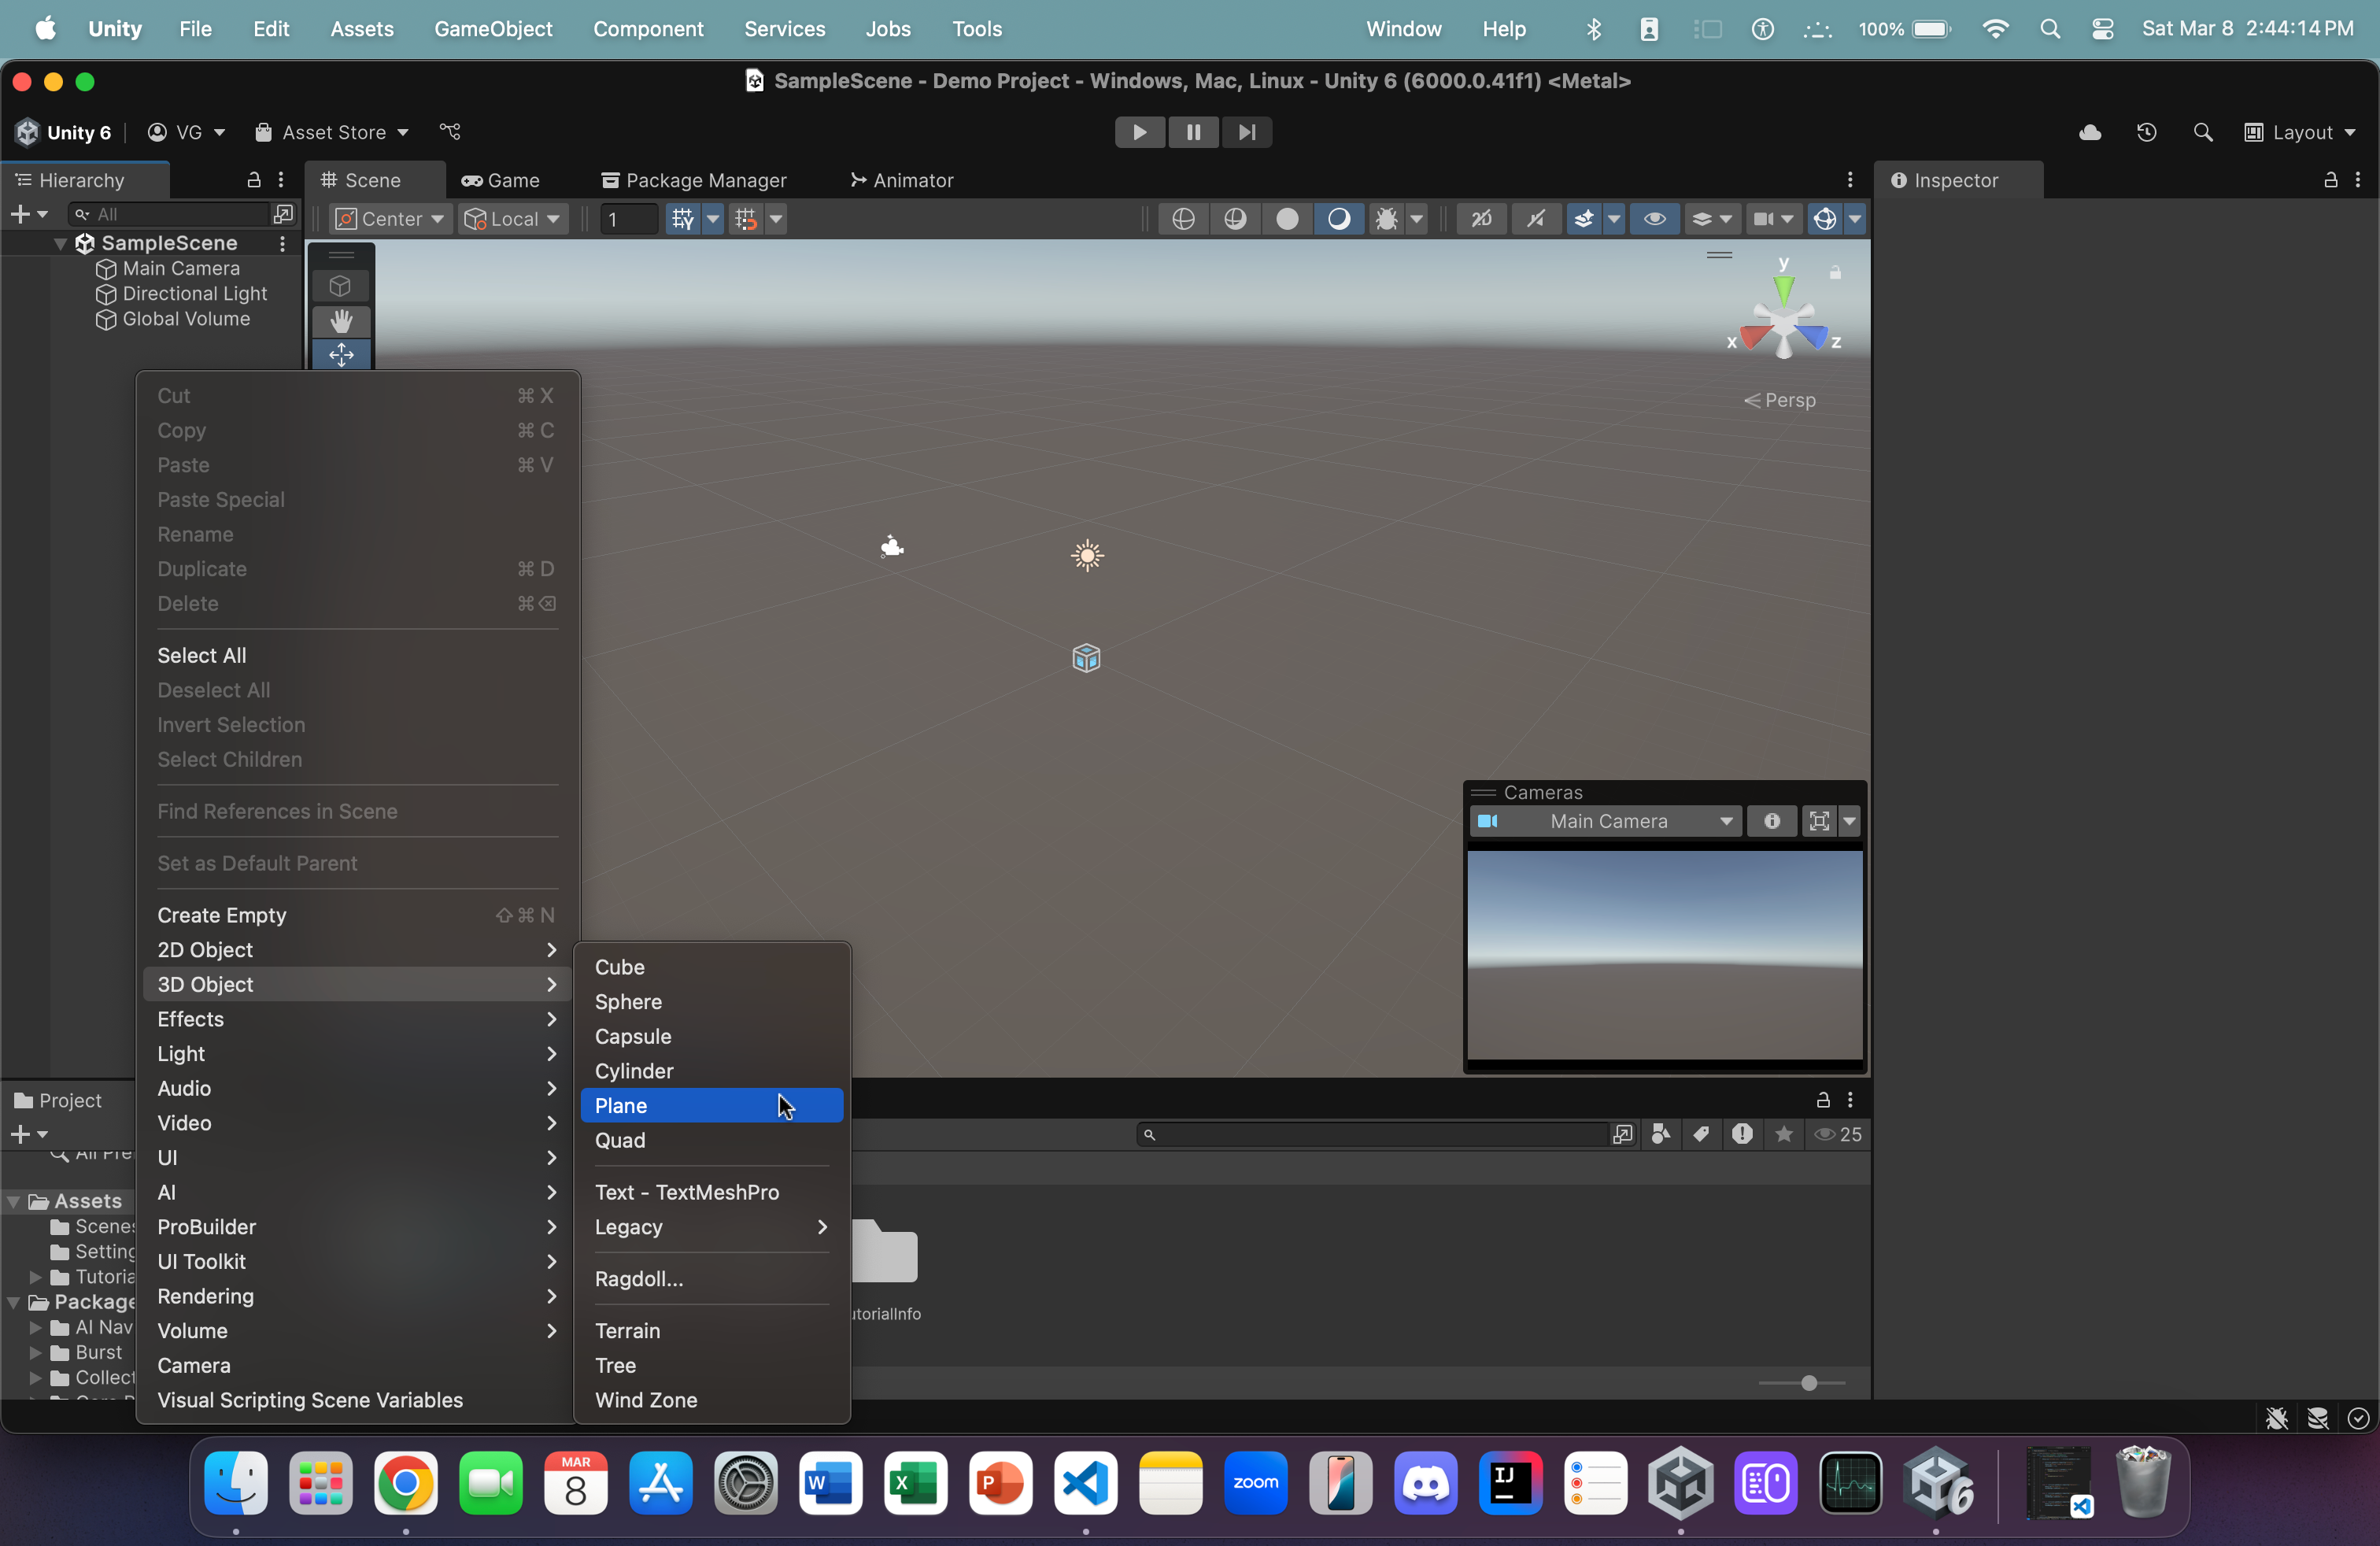Select the Hand view tool
The height and width of the screenshot is (1546, 2380).
click(341, 320)
